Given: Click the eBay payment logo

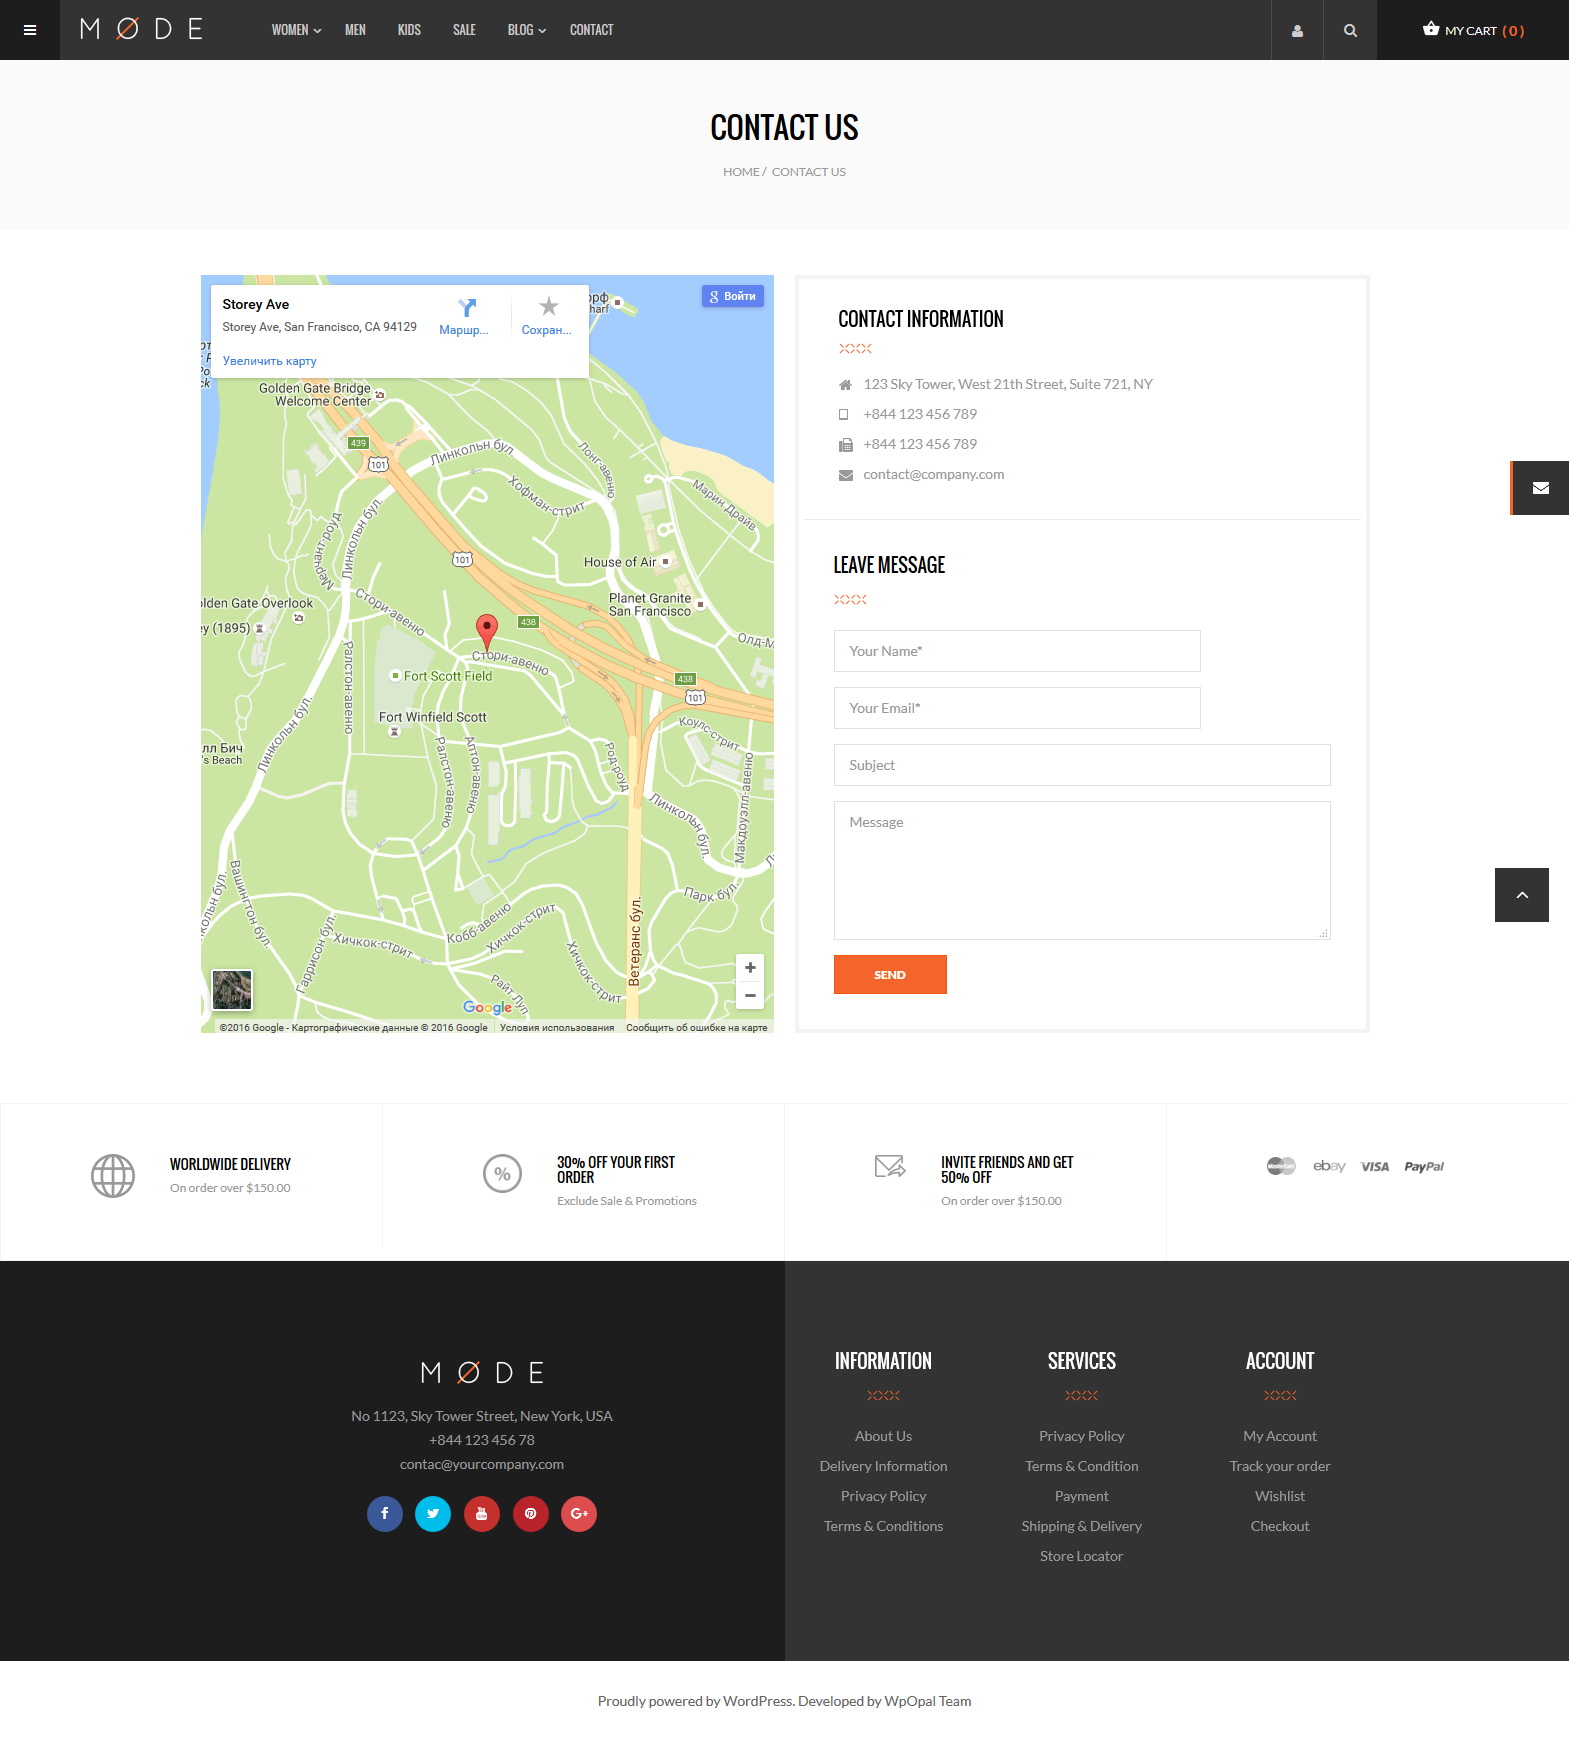Looking at the screenshot, I should click(x=1329, y=1166).
